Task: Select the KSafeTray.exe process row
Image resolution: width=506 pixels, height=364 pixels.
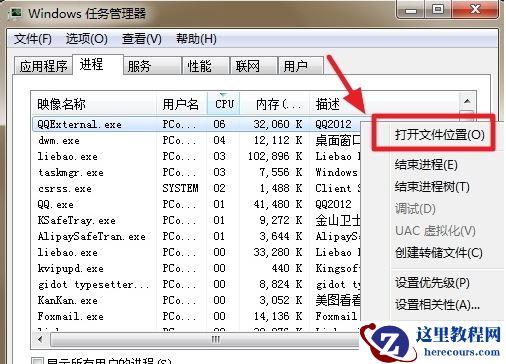Action: pos(197,220)
